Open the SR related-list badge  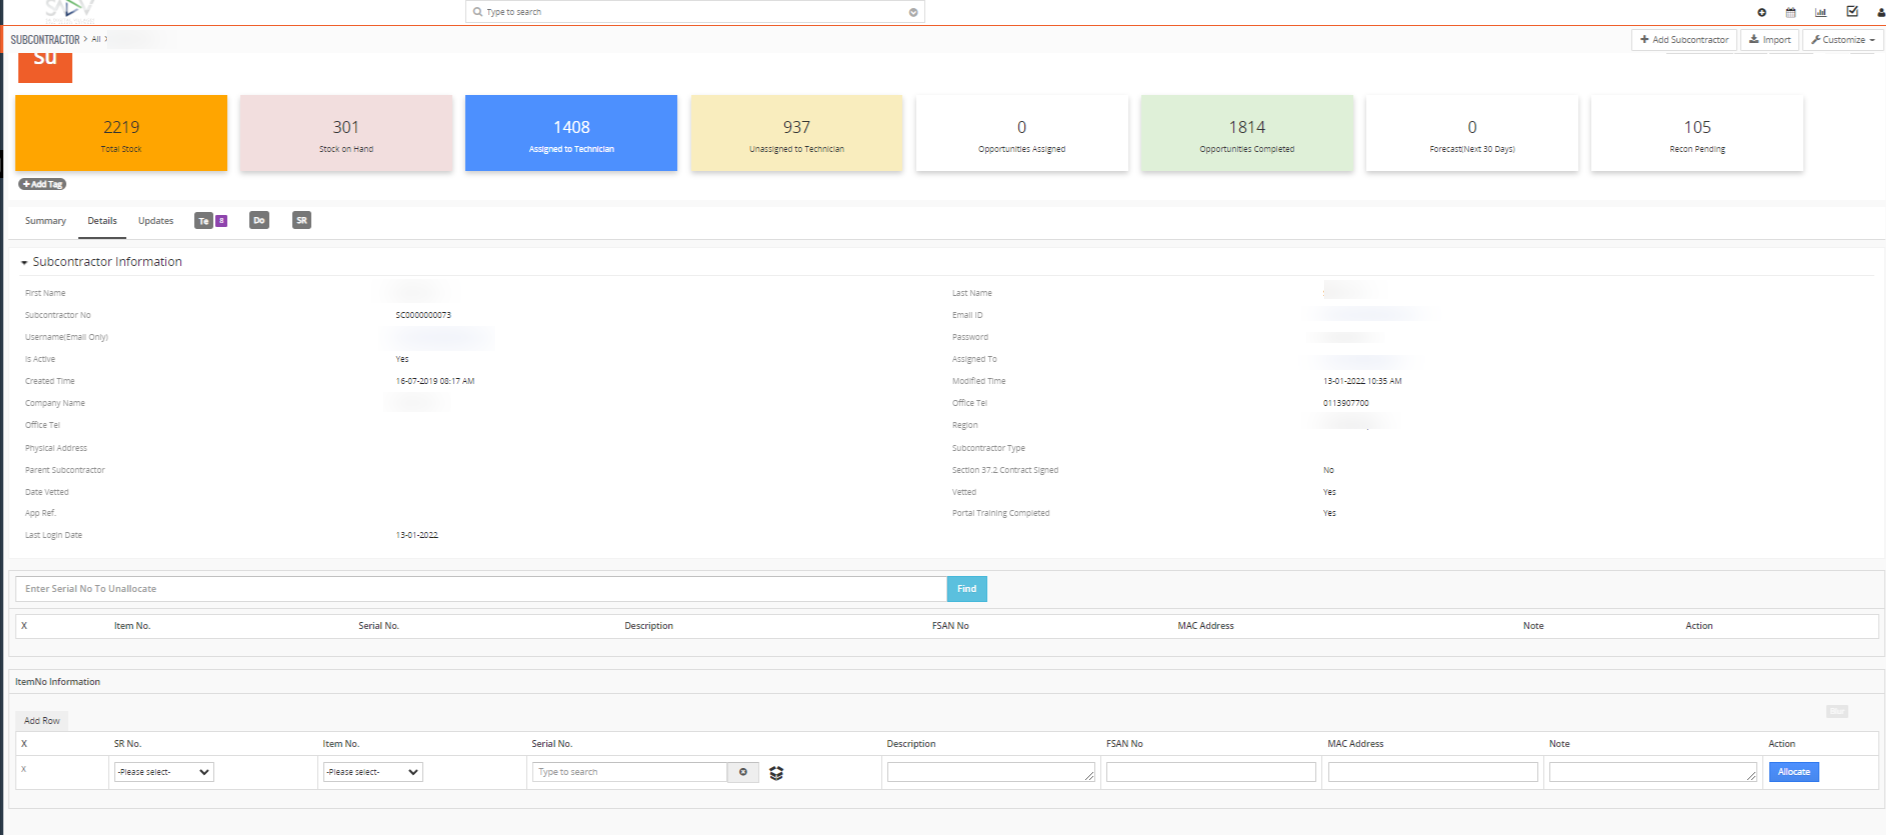click(x=301, y=221)
